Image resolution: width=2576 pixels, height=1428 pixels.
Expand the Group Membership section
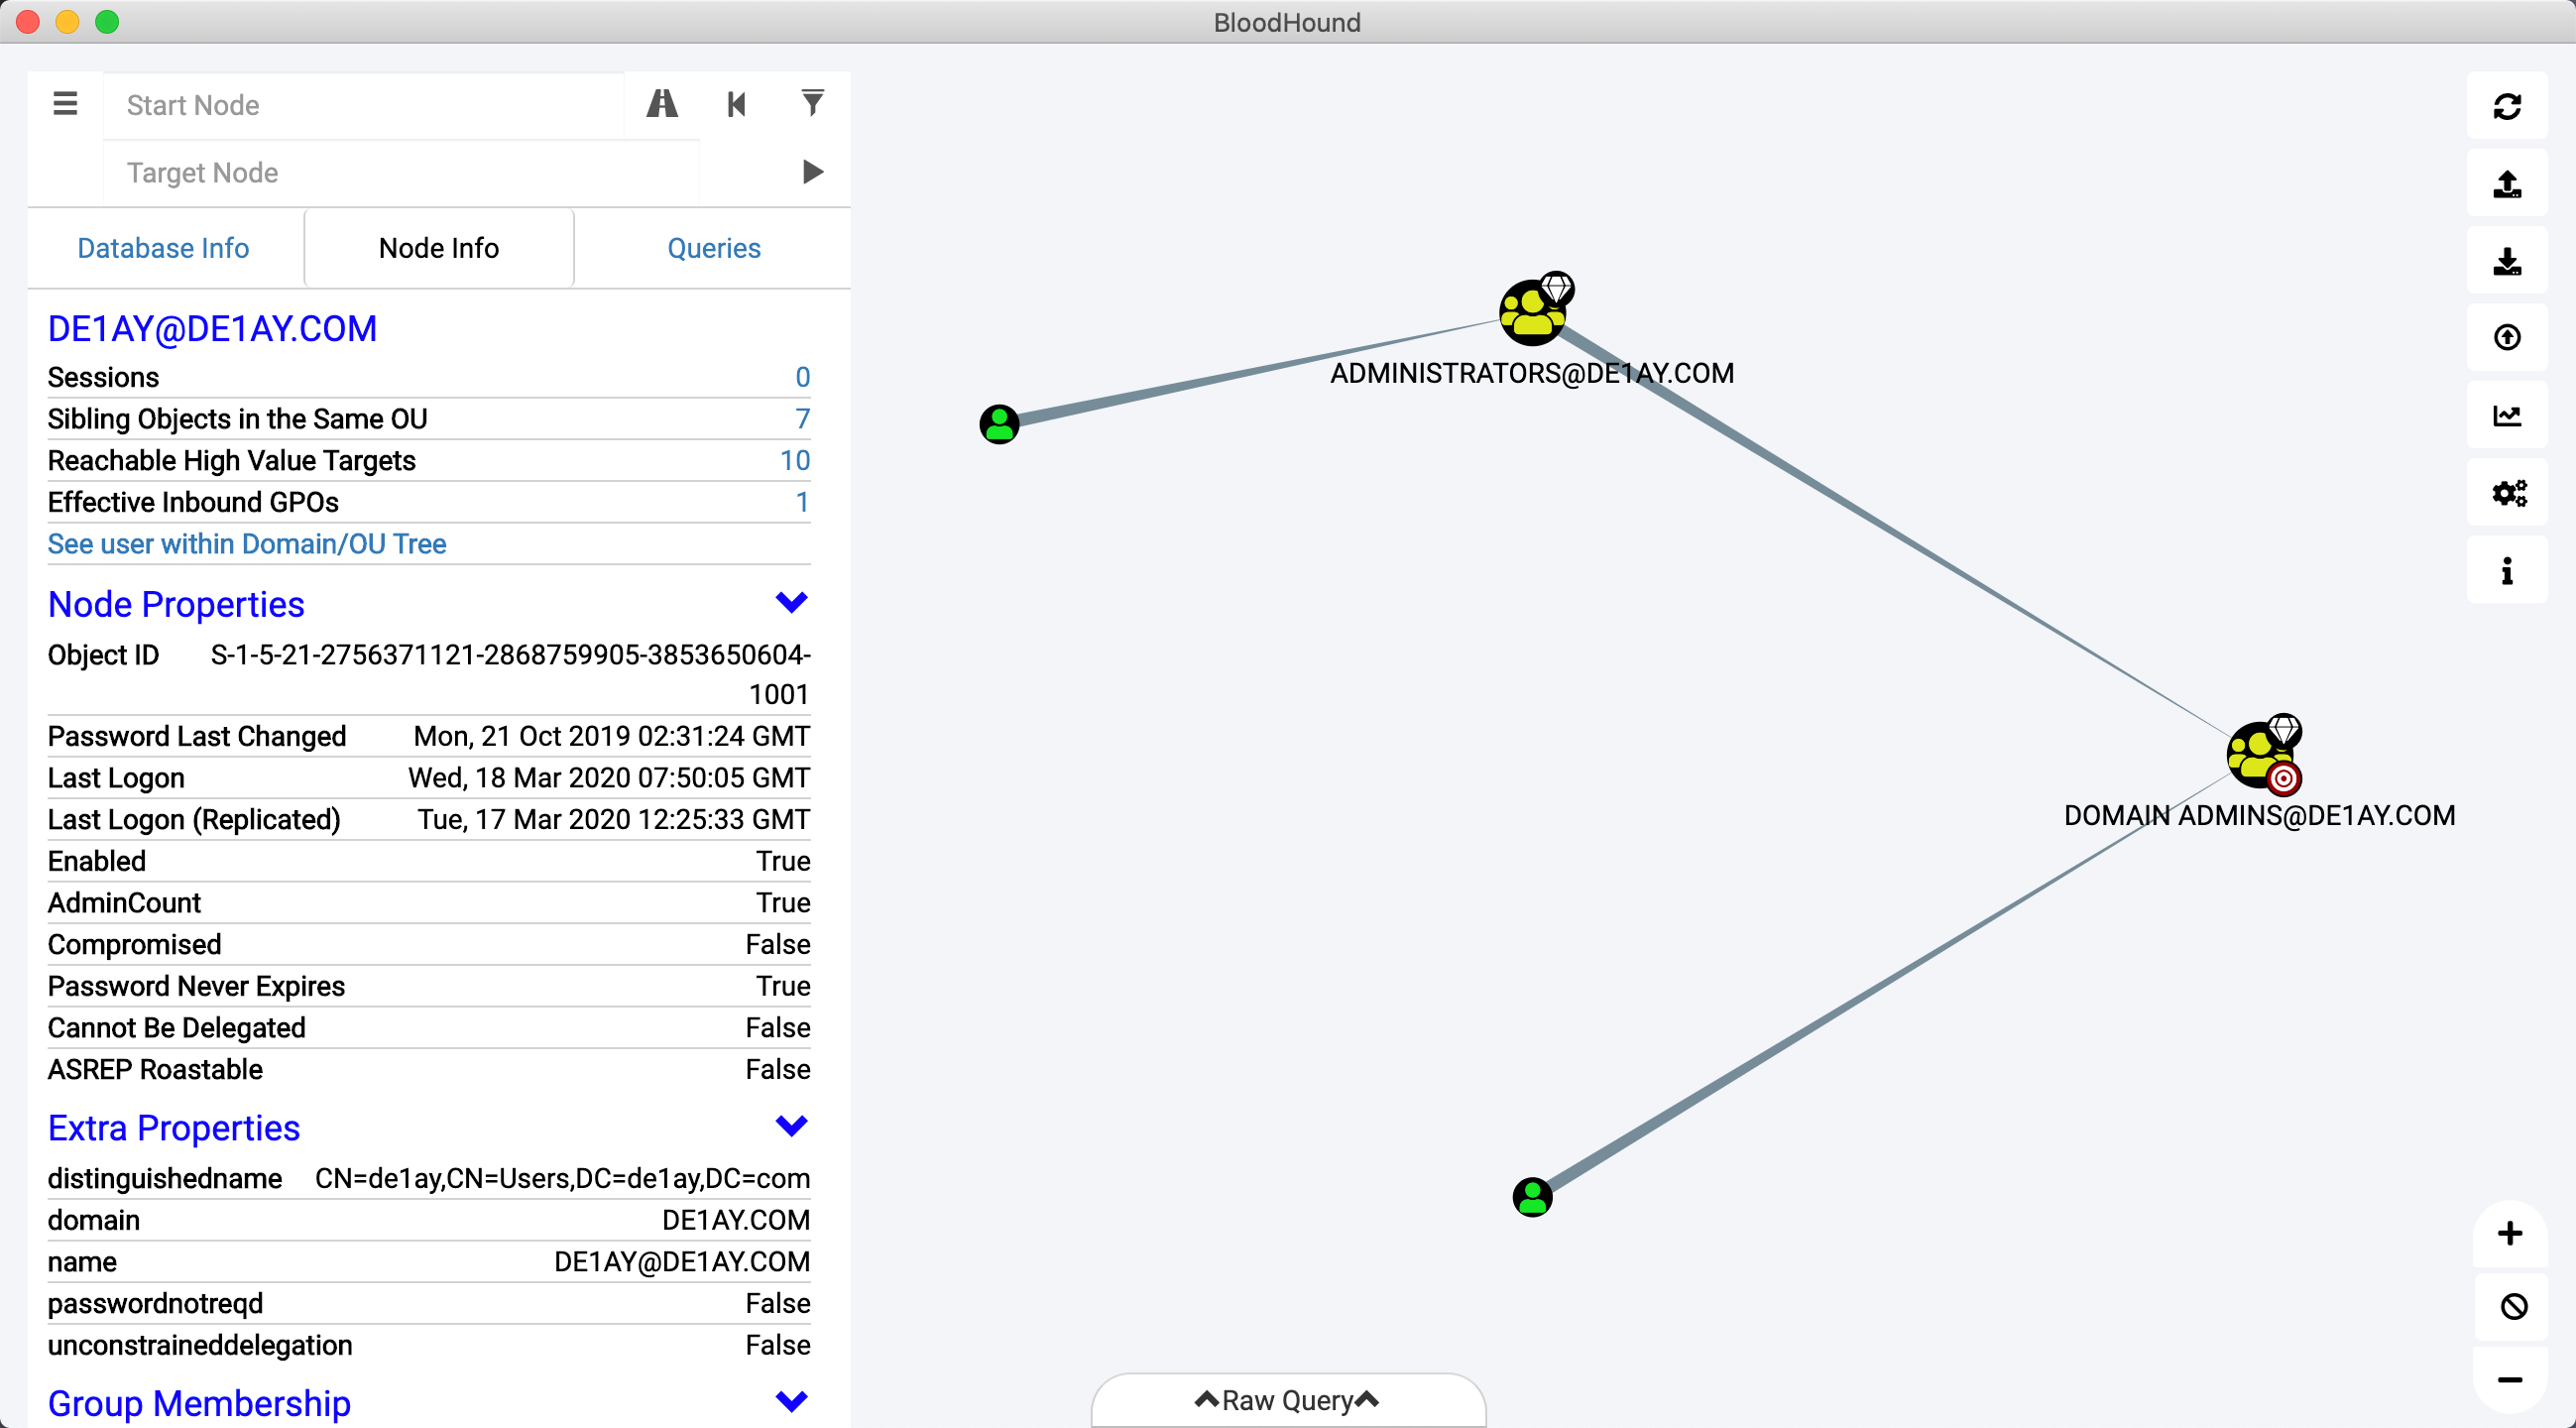(791, 1402)
